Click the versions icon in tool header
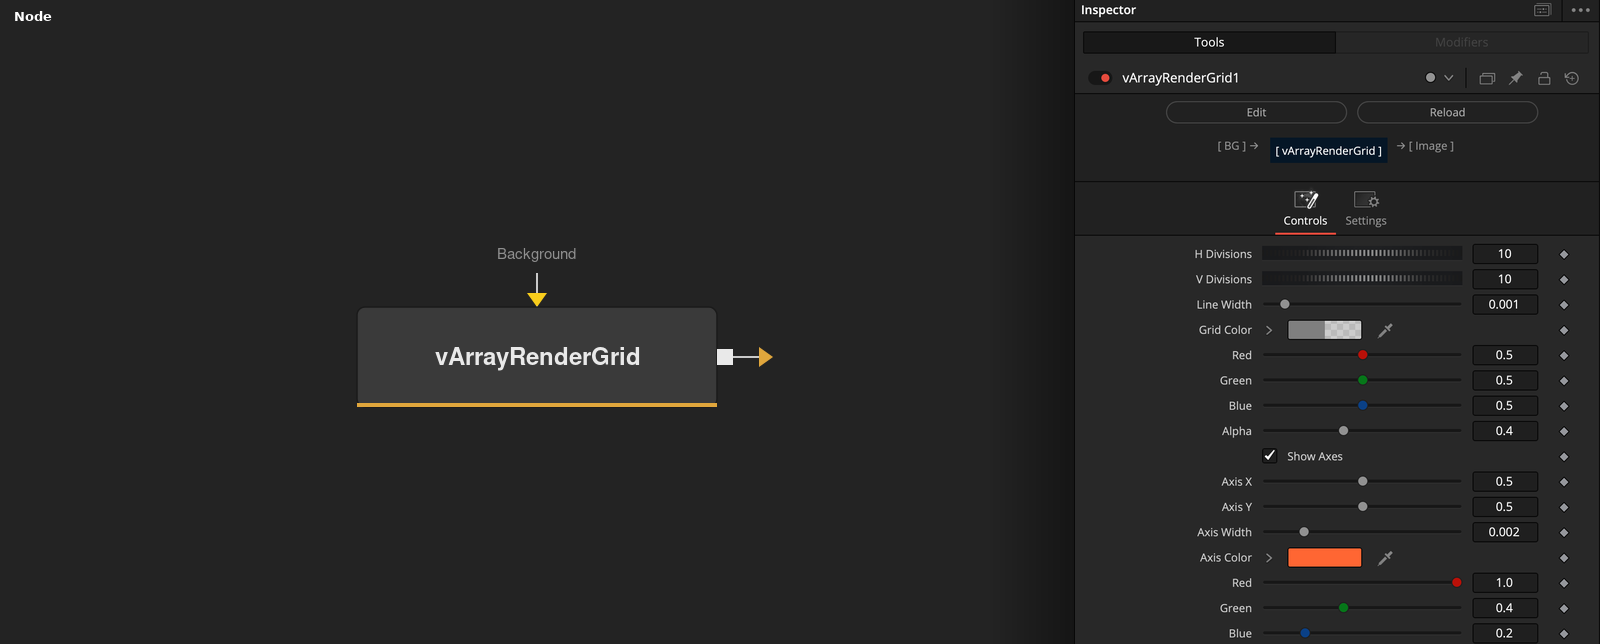The width and height of the screenshot is (1600, 644). [1487, 78]
